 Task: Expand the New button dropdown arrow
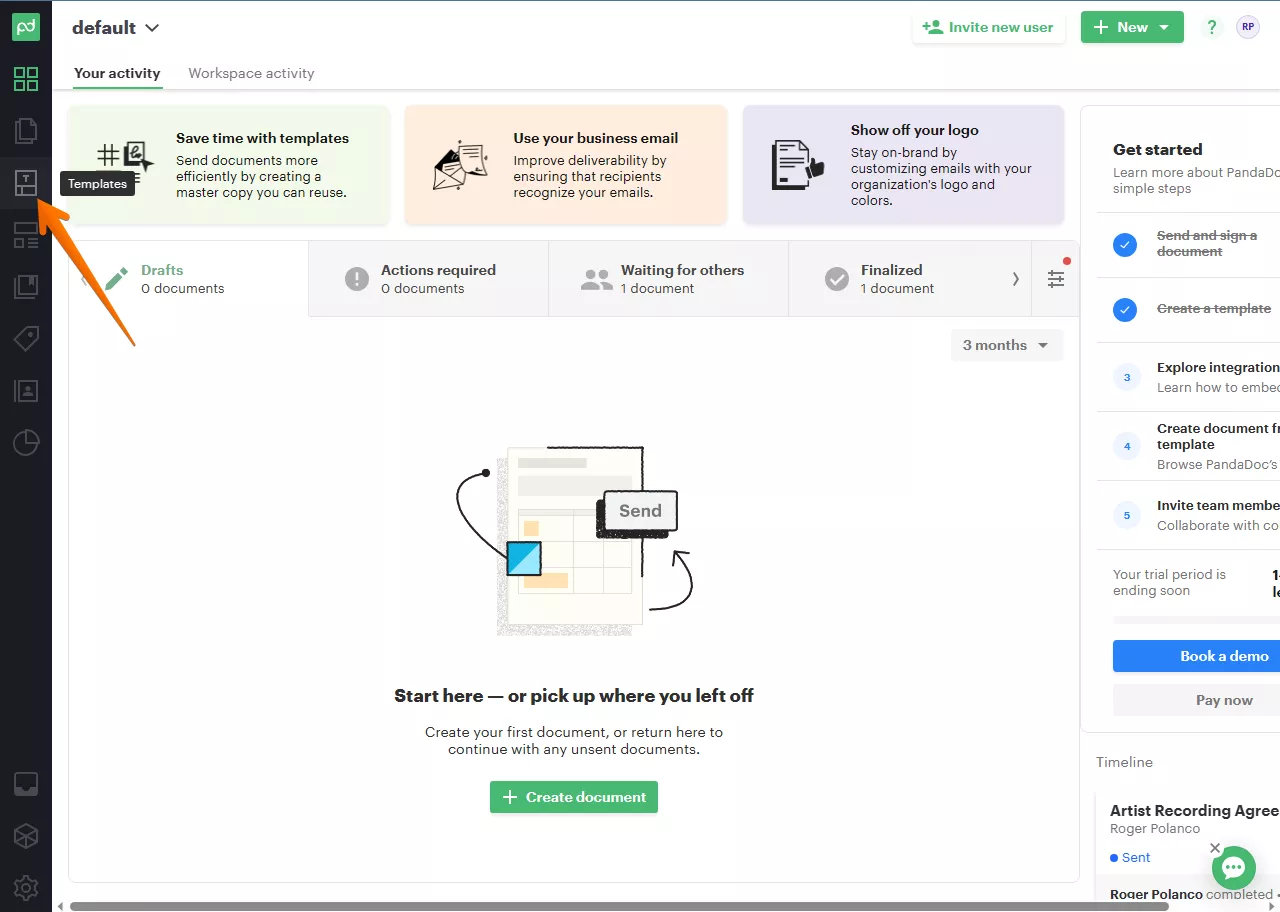(1164, 28)
